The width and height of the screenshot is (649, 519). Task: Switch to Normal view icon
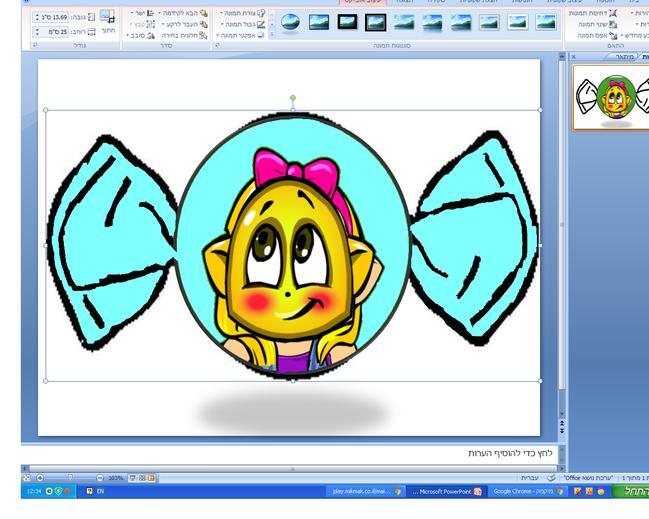[151, 478]
